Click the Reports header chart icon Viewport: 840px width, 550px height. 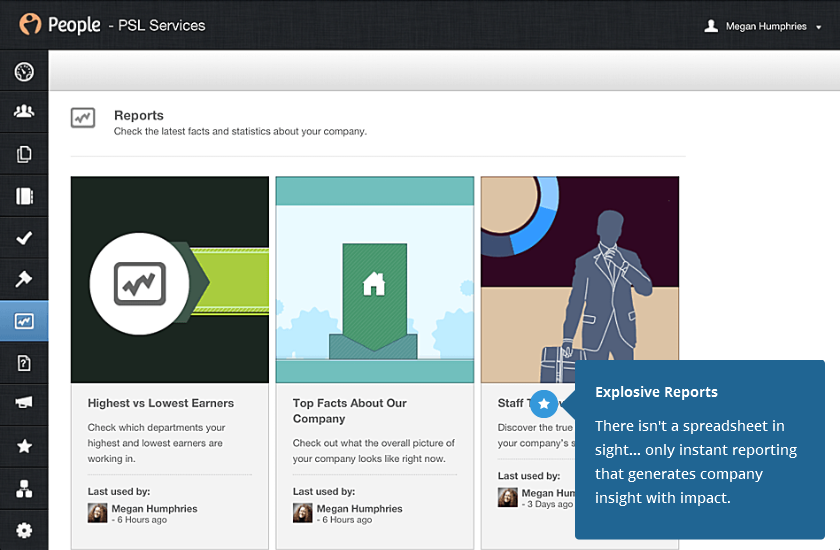pos(83,118)
